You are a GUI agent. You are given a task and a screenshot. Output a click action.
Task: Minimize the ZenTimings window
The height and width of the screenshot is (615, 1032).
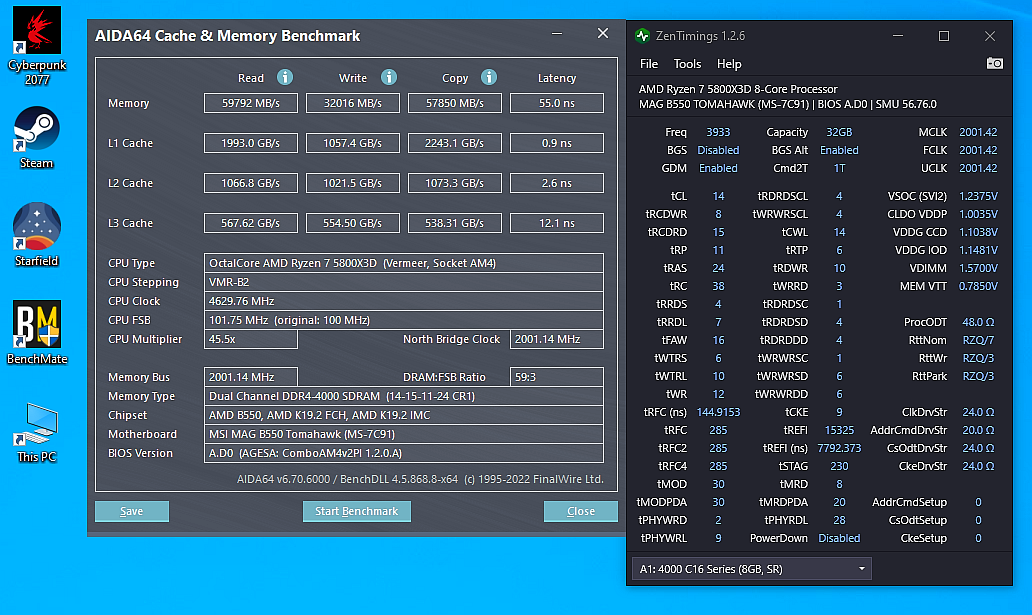[898, 36]
